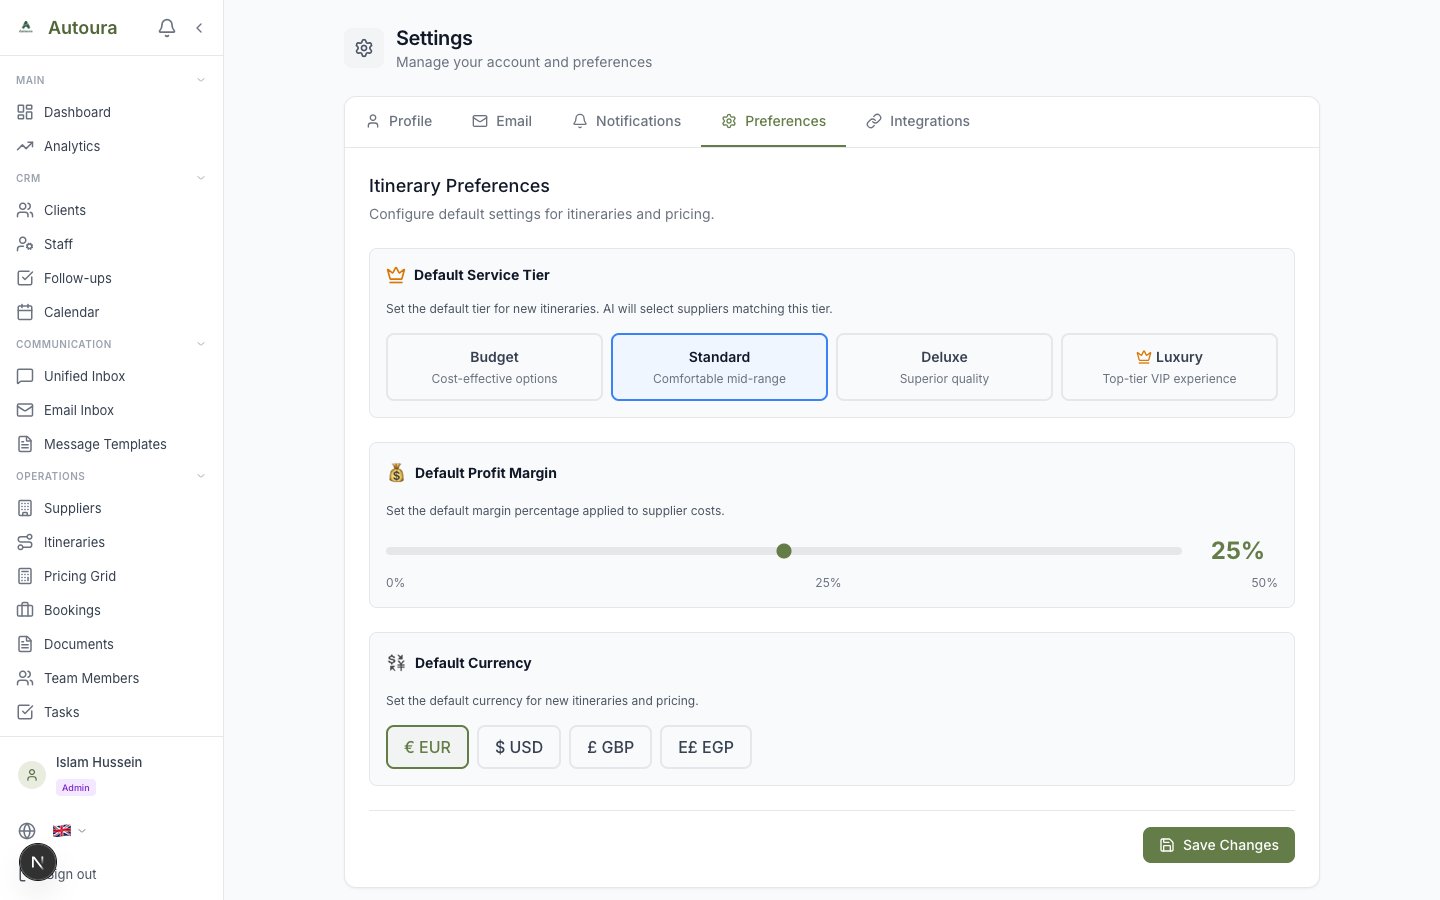The image size is (1440, 900).
Task: Select the Luxury service tier
Action: [1169, 367]
